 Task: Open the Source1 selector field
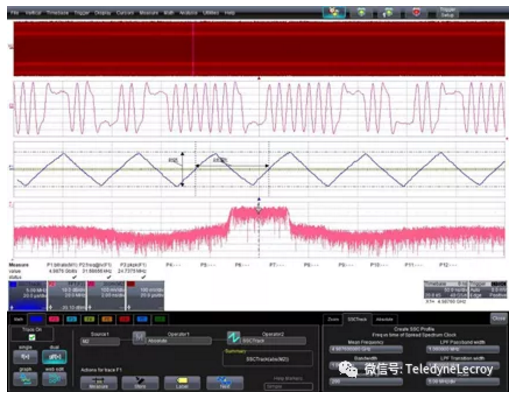[100, 341]
